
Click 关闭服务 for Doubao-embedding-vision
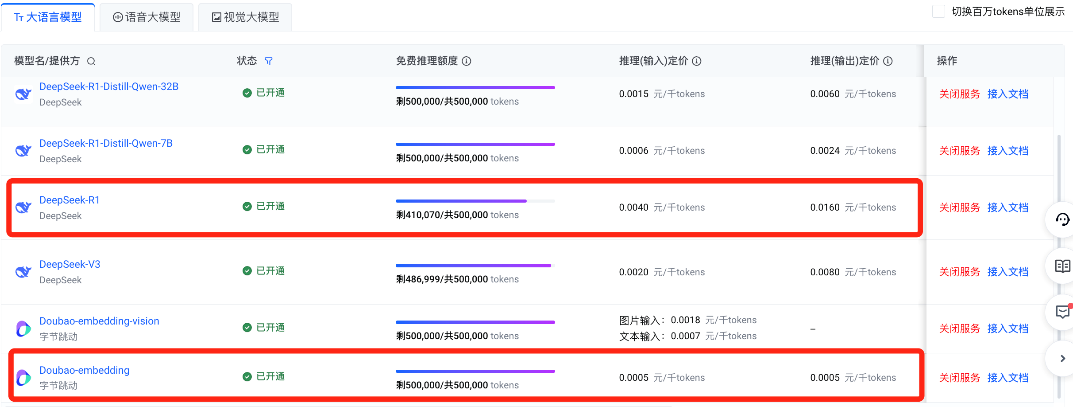coord(959,328)
